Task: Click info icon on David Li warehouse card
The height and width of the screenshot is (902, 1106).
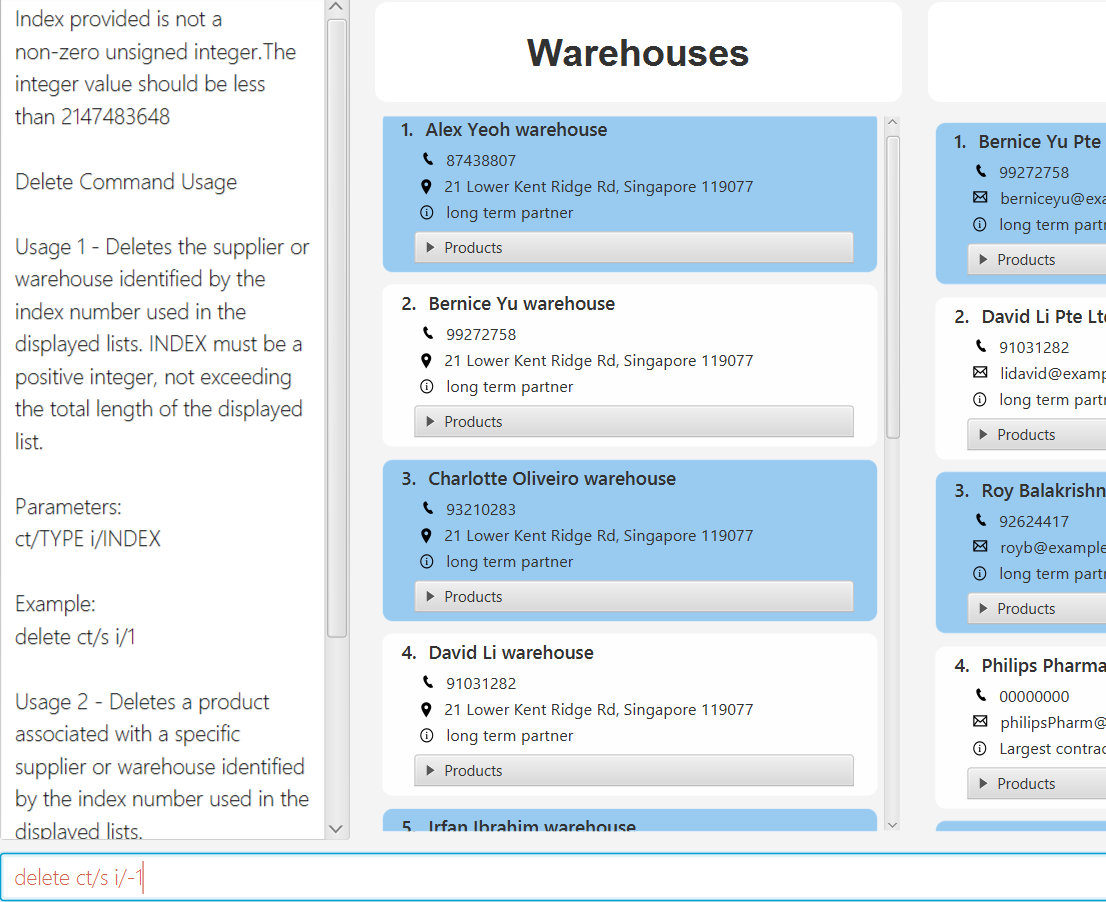Action: pyautogui.click(x=427, y=736)
